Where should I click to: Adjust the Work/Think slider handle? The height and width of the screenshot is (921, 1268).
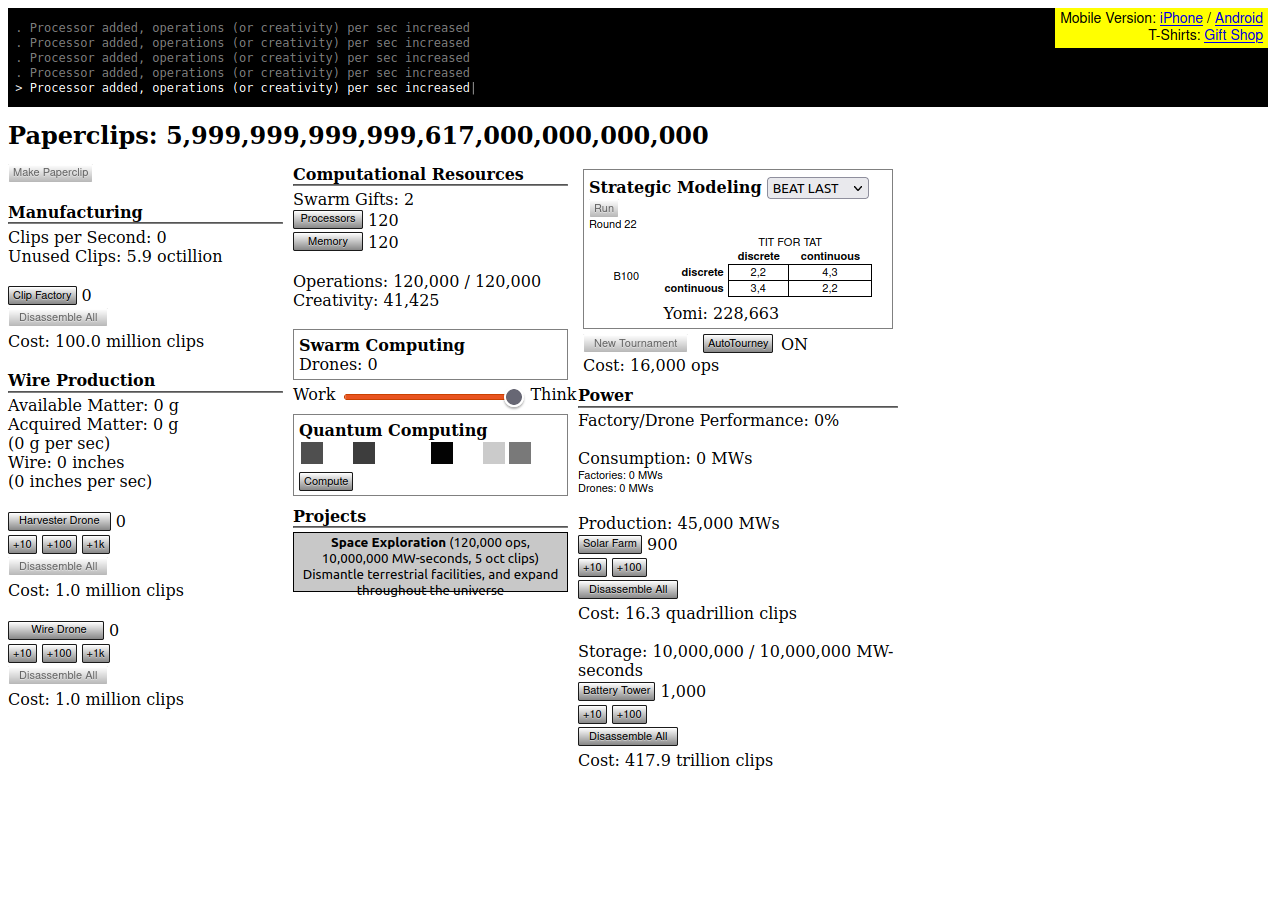514,397
